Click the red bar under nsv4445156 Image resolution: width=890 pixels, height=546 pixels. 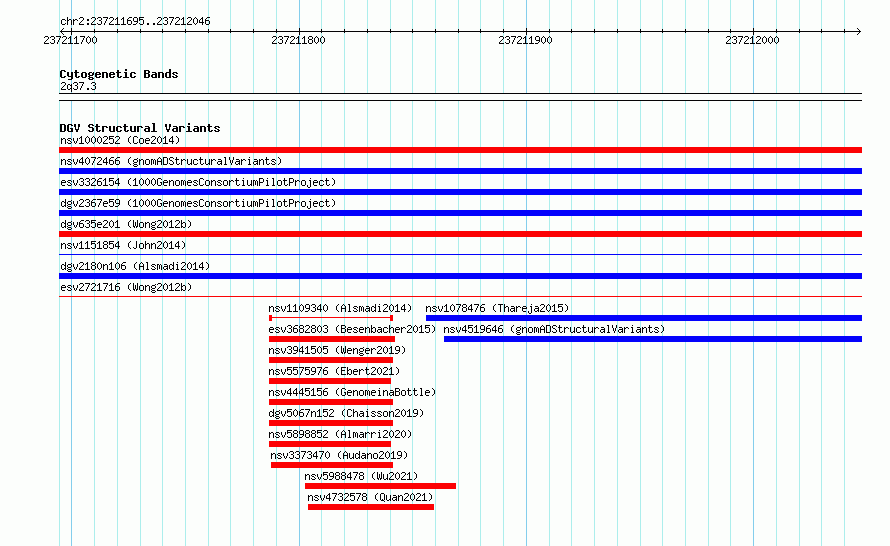[x=331, y=402]
